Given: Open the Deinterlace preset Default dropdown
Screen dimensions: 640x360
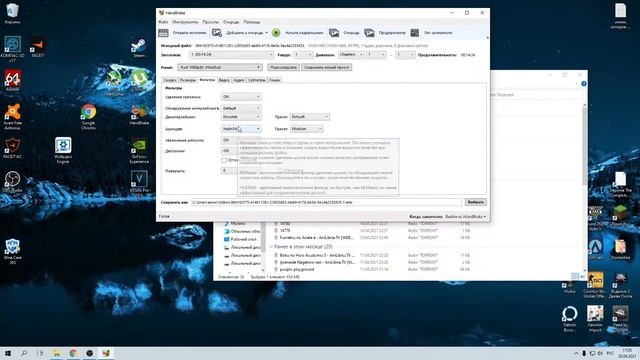Looking at the screenshot, I should click(310, 117).
